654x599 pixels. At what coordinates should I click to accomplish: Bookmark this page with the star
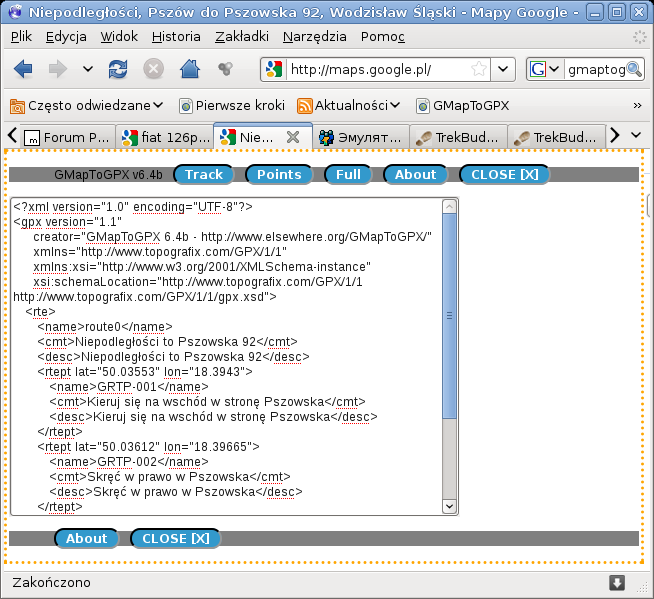(x=478, y=69)
